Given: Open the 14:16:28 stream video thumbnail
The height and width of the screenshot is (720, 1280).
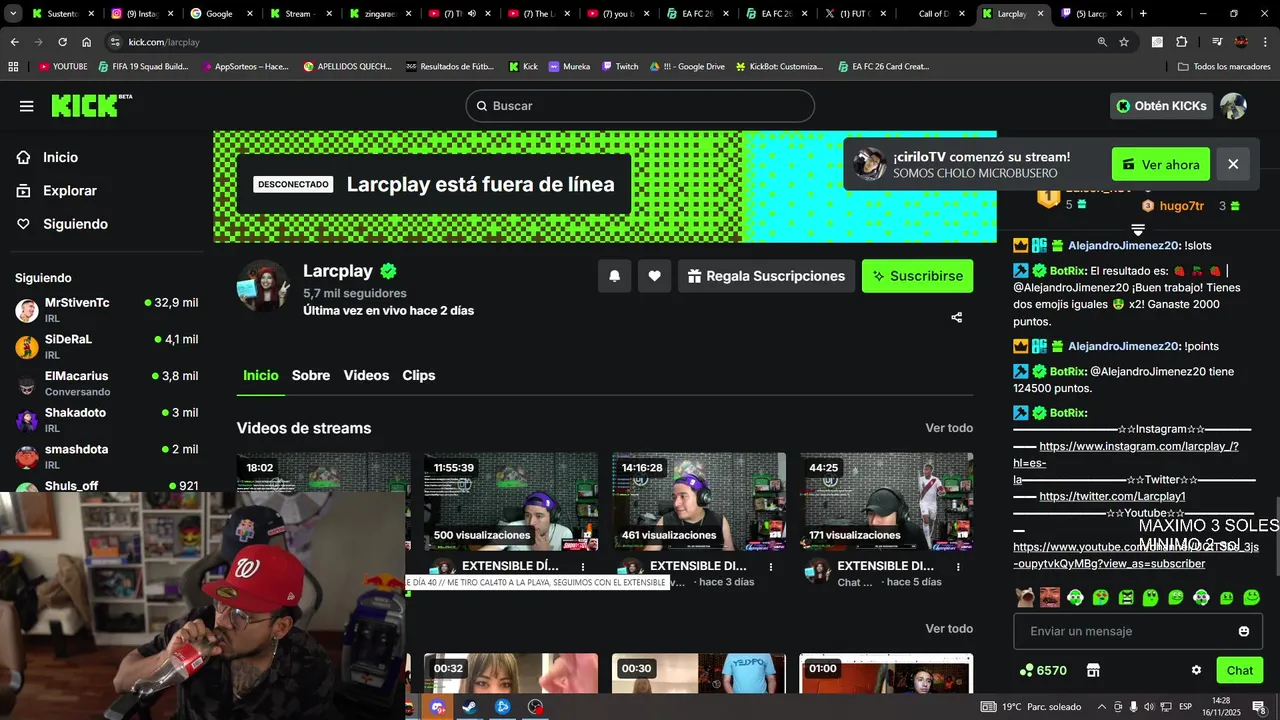Looking at the screenshot, I should (x=698, y=501).
